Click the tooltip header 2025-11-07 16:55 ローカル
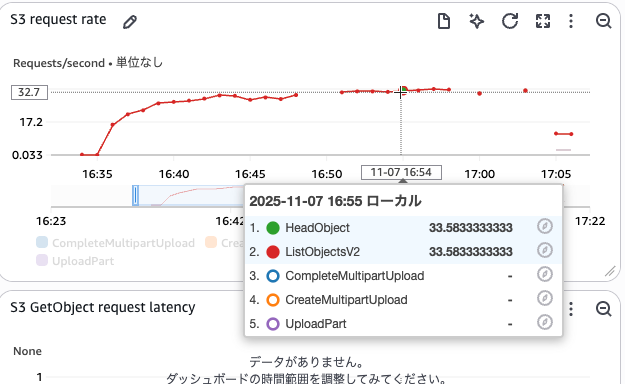This screenshot has height=384, width=625. pyautogui.click(x=335, y=201)
